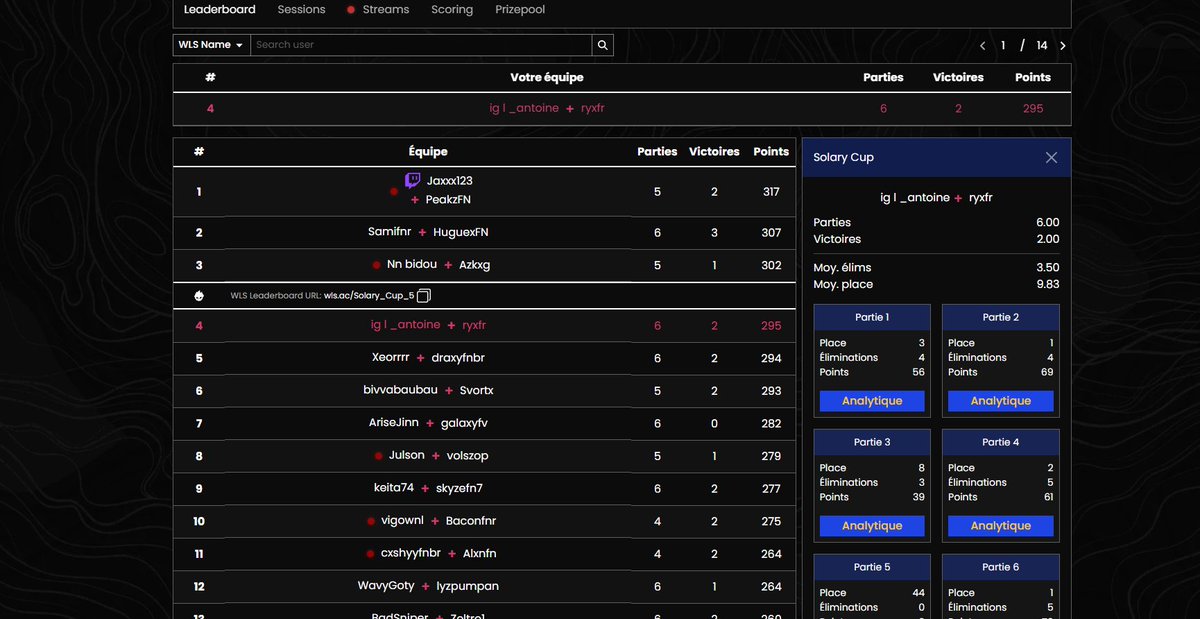Click Analytique button for Partie 4

[x=1001, y=526]
